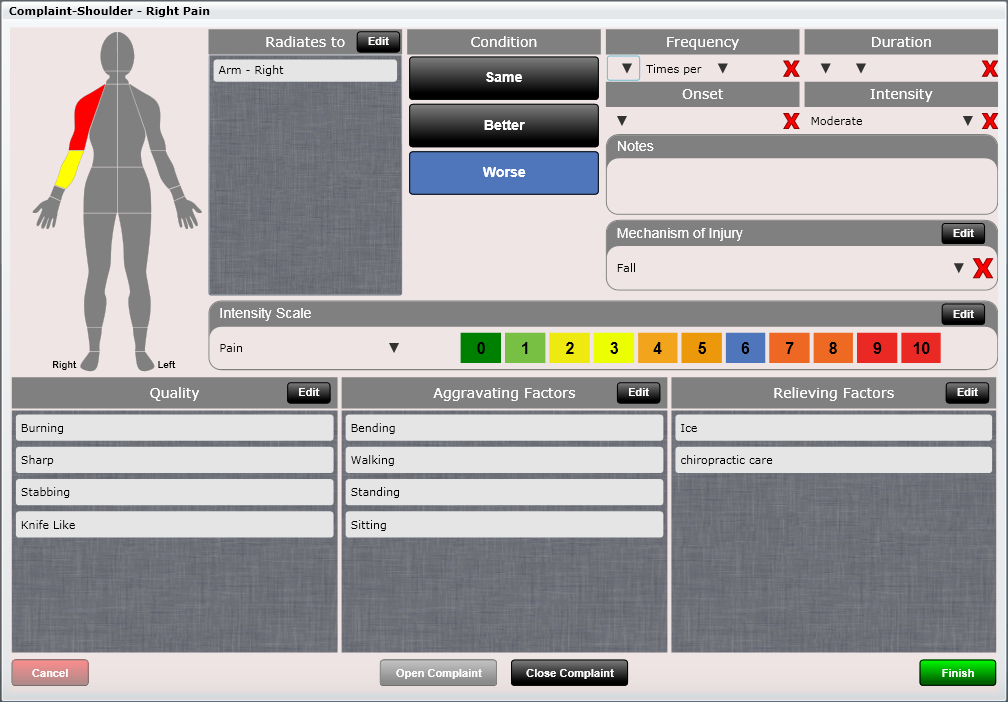This screenshot has height=702, width=1008.
Task: Select Burning in Quality list
Action: point(174,428)
